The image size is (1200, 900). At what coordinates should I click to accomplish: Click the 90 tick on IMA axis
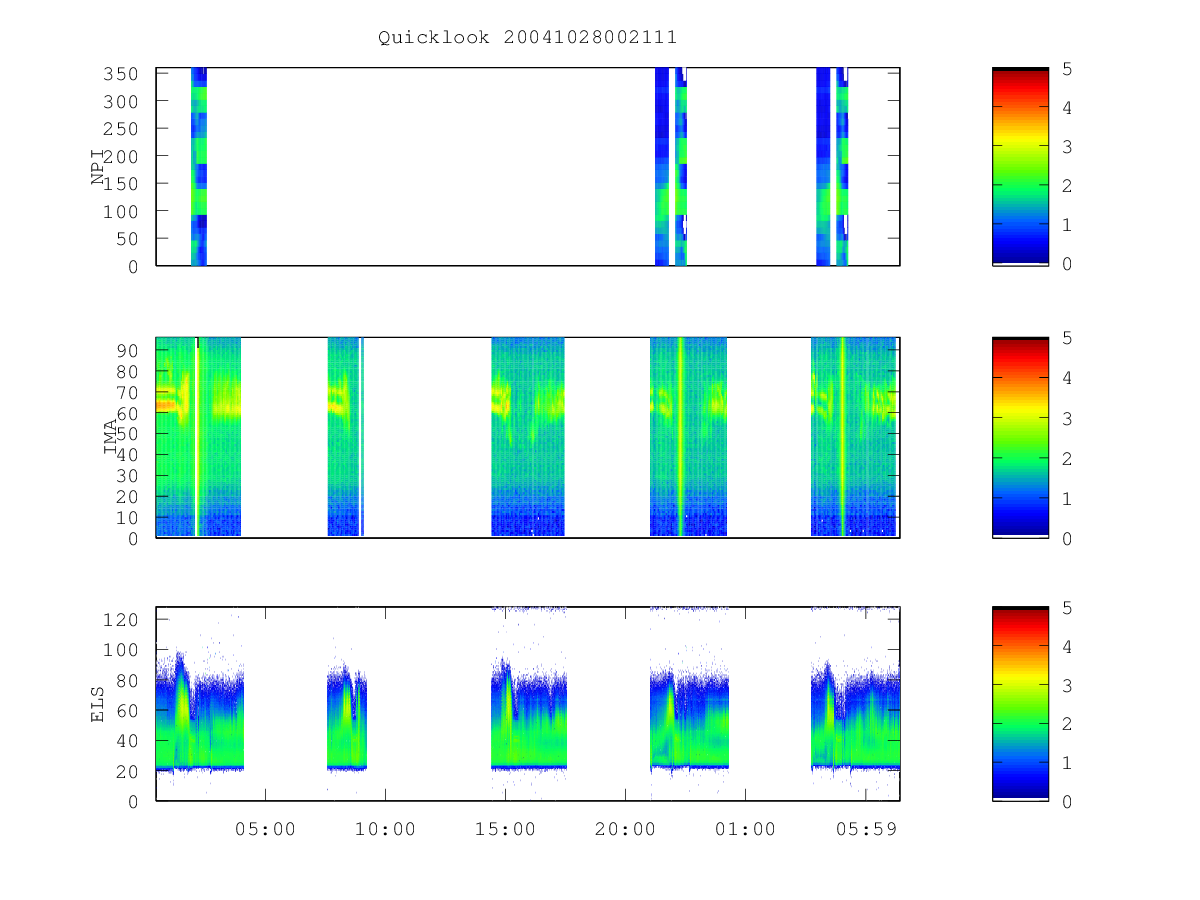127,350
